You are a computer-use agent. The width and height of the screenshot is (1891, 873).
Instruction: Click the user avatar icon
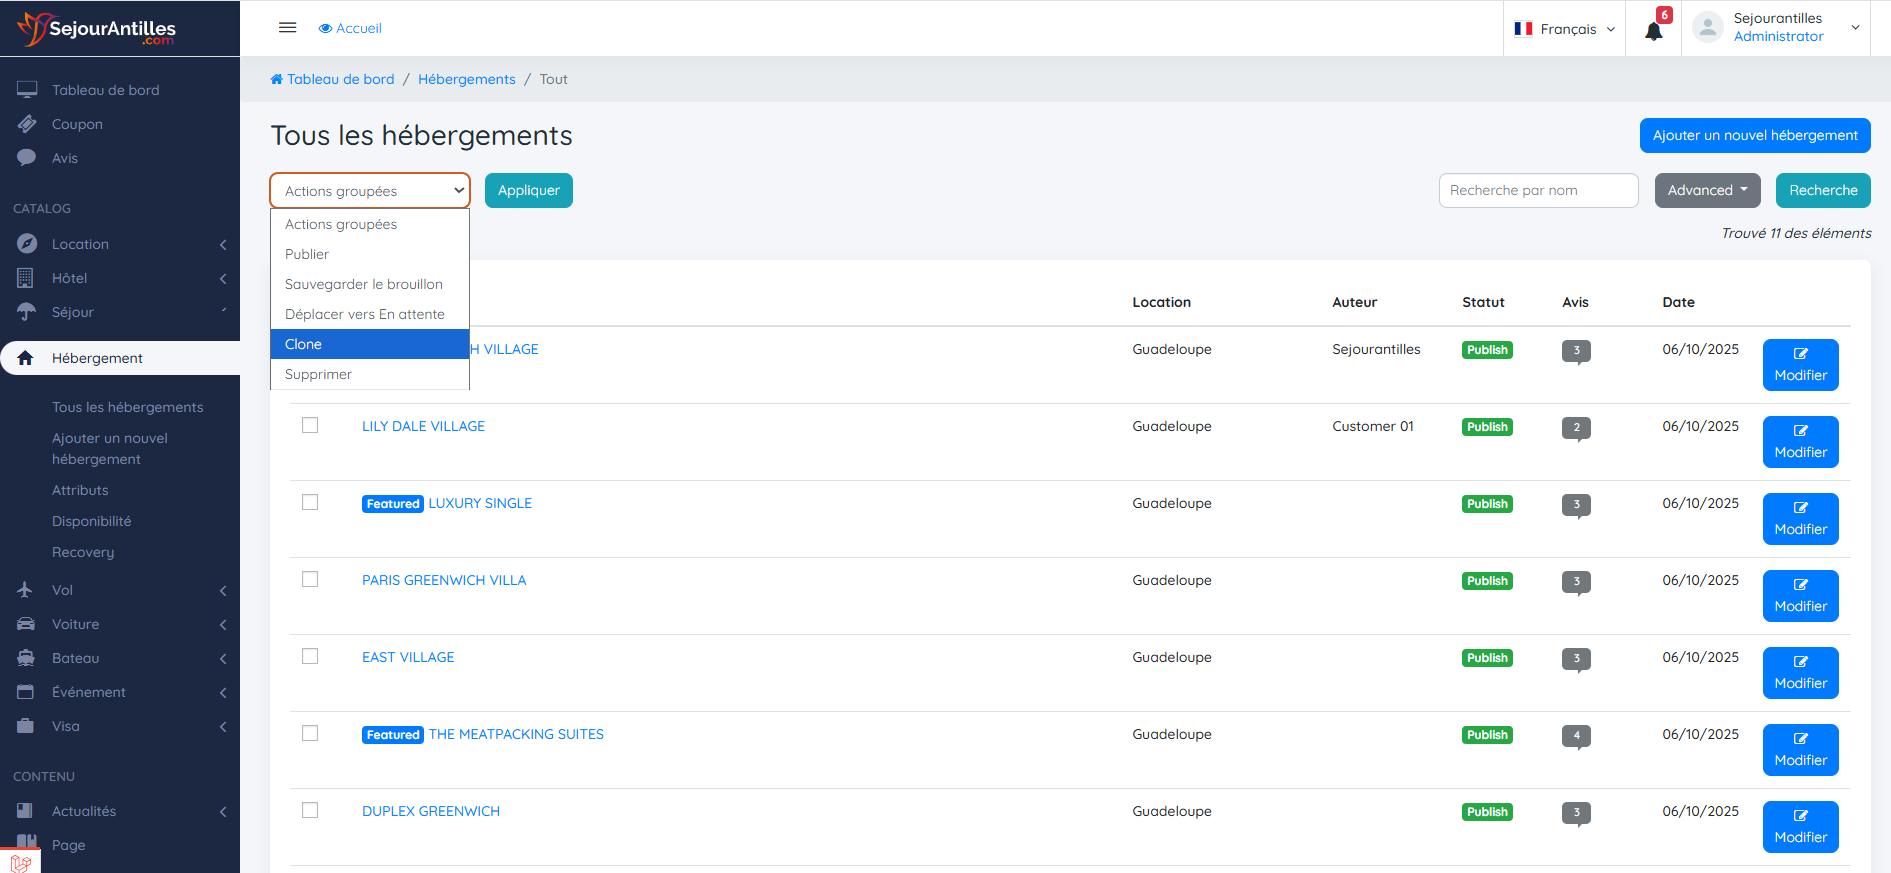(x=1708, y=28)
